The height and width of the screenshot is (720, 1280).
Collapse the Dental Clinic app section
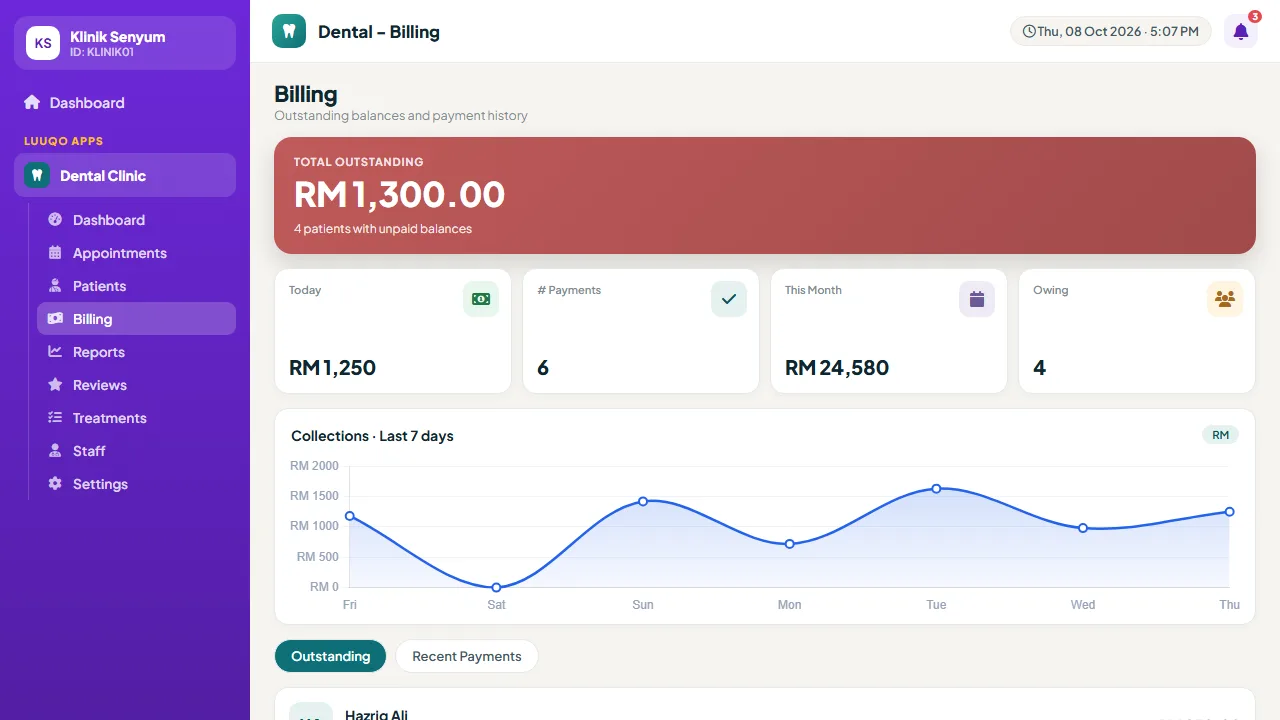(125, 175)
